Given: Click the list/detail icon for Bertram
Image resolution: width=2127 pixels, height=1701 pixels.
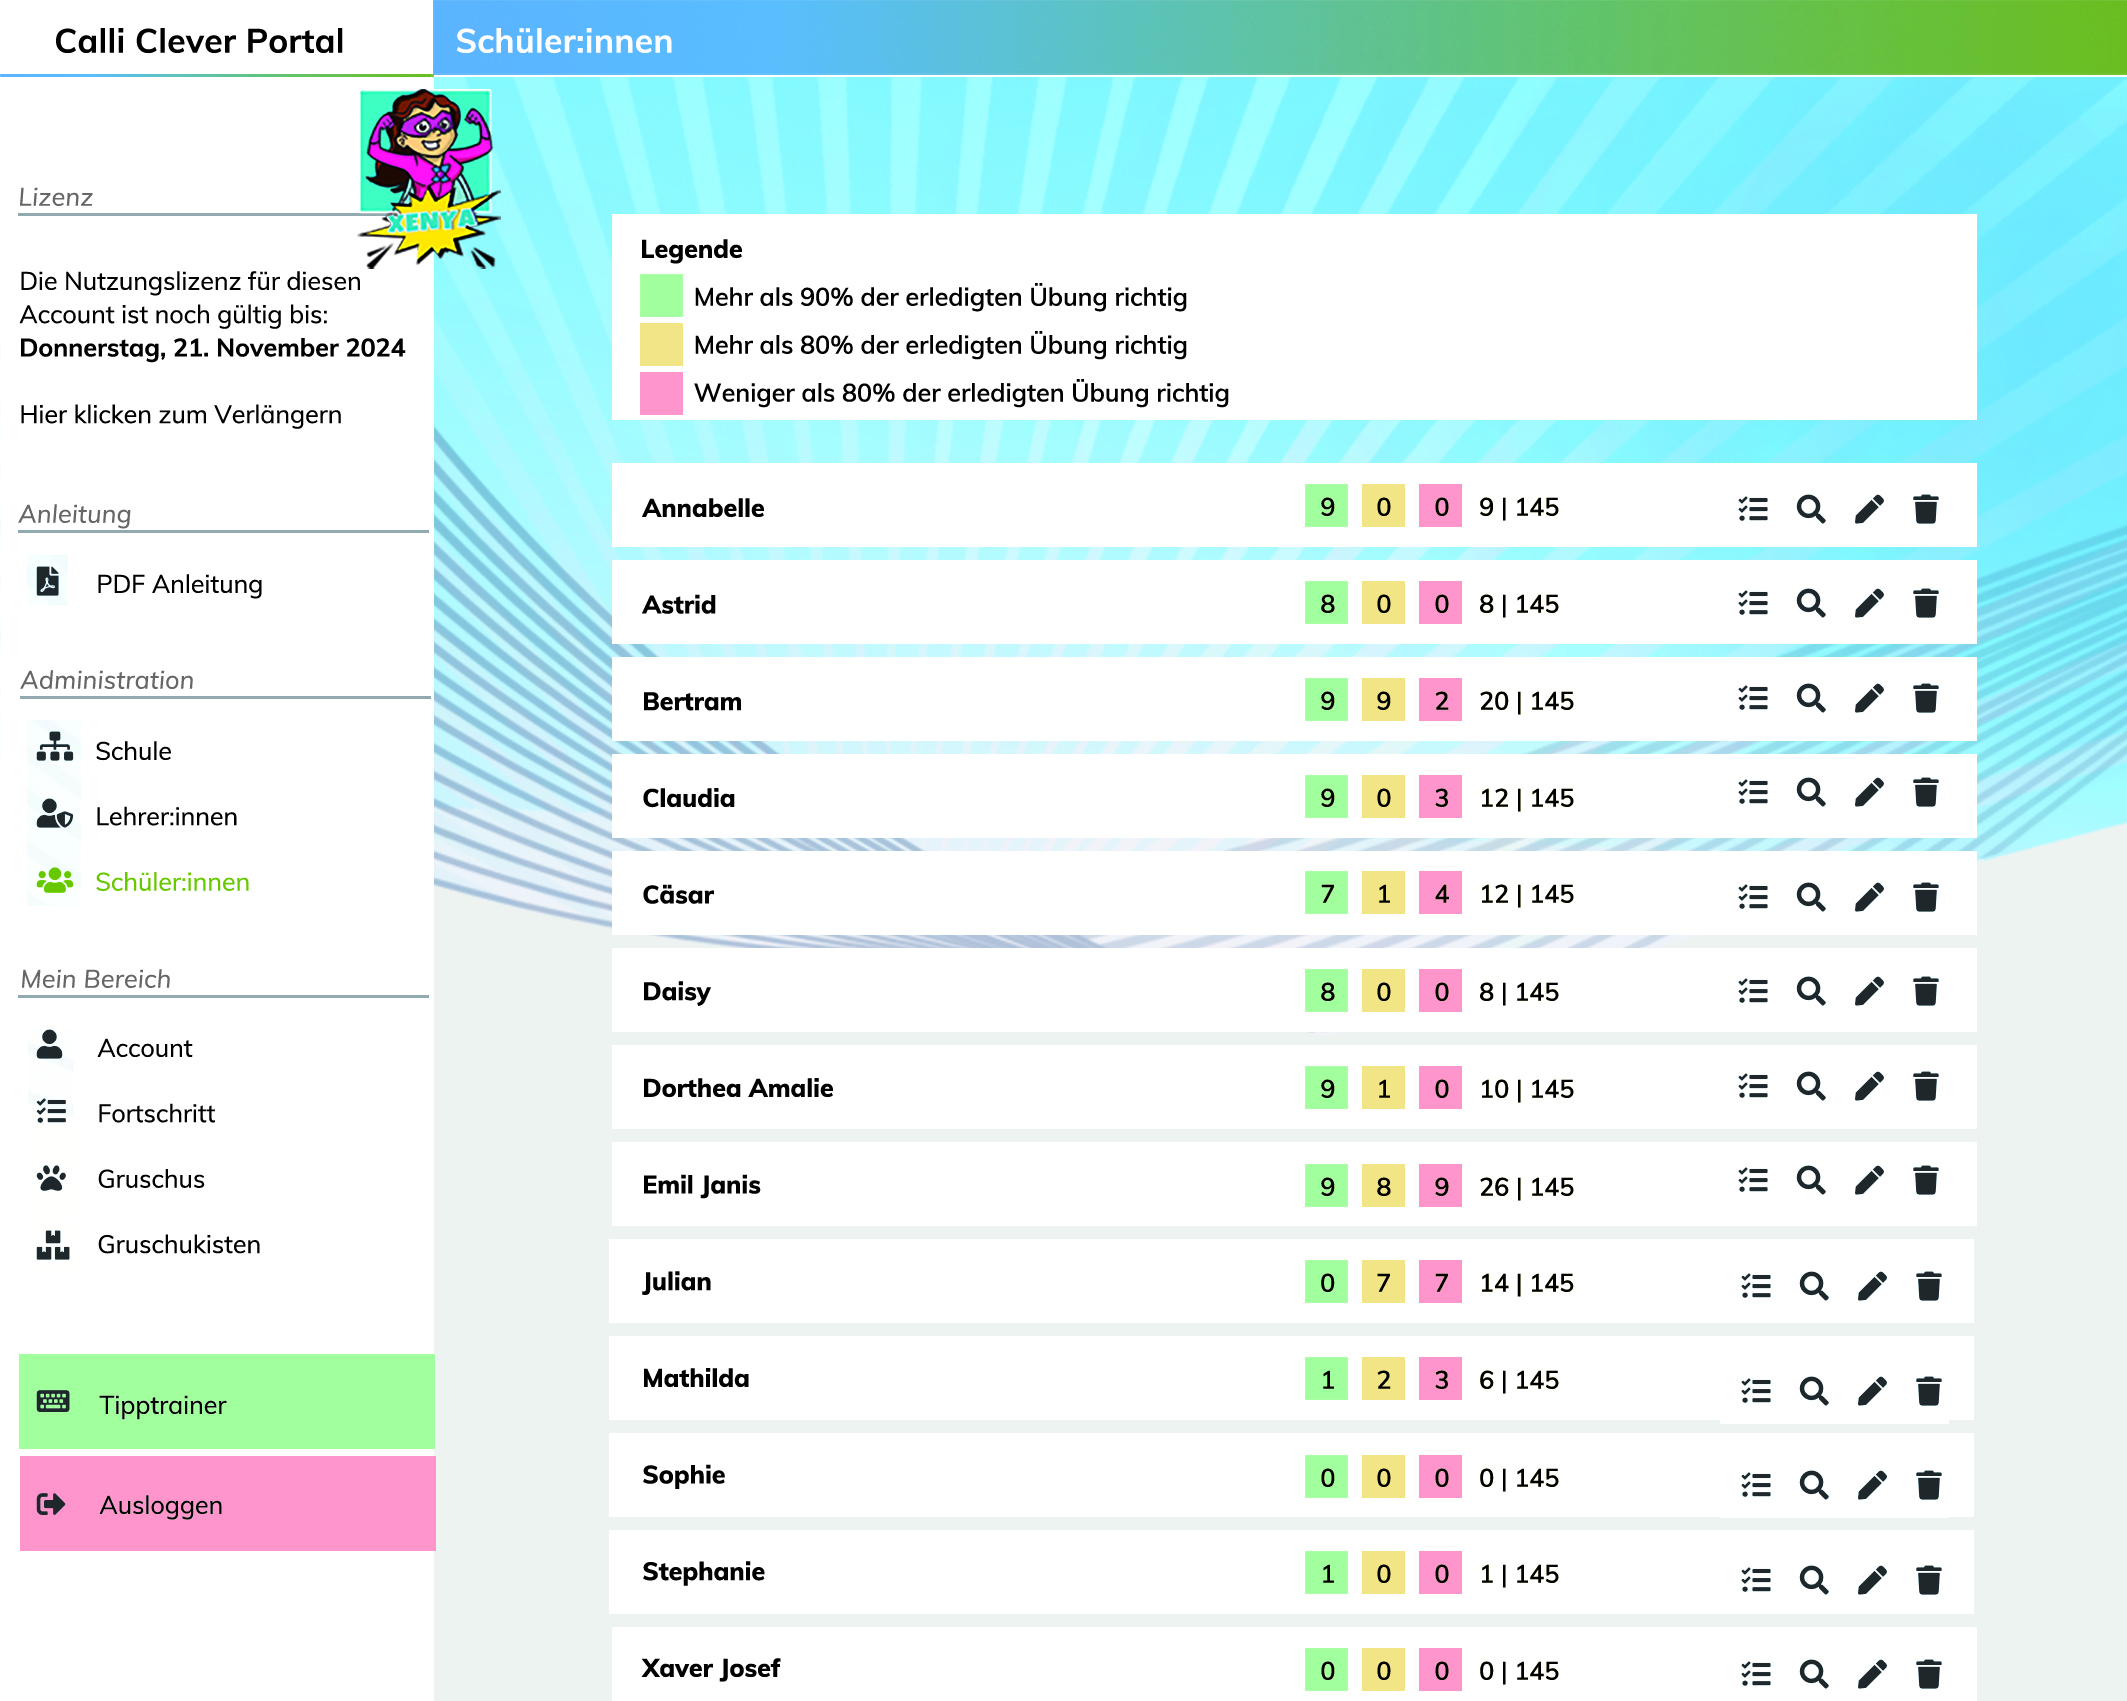Looking at the screenshot, I should pyautogui.click(x=1754, y=701).
